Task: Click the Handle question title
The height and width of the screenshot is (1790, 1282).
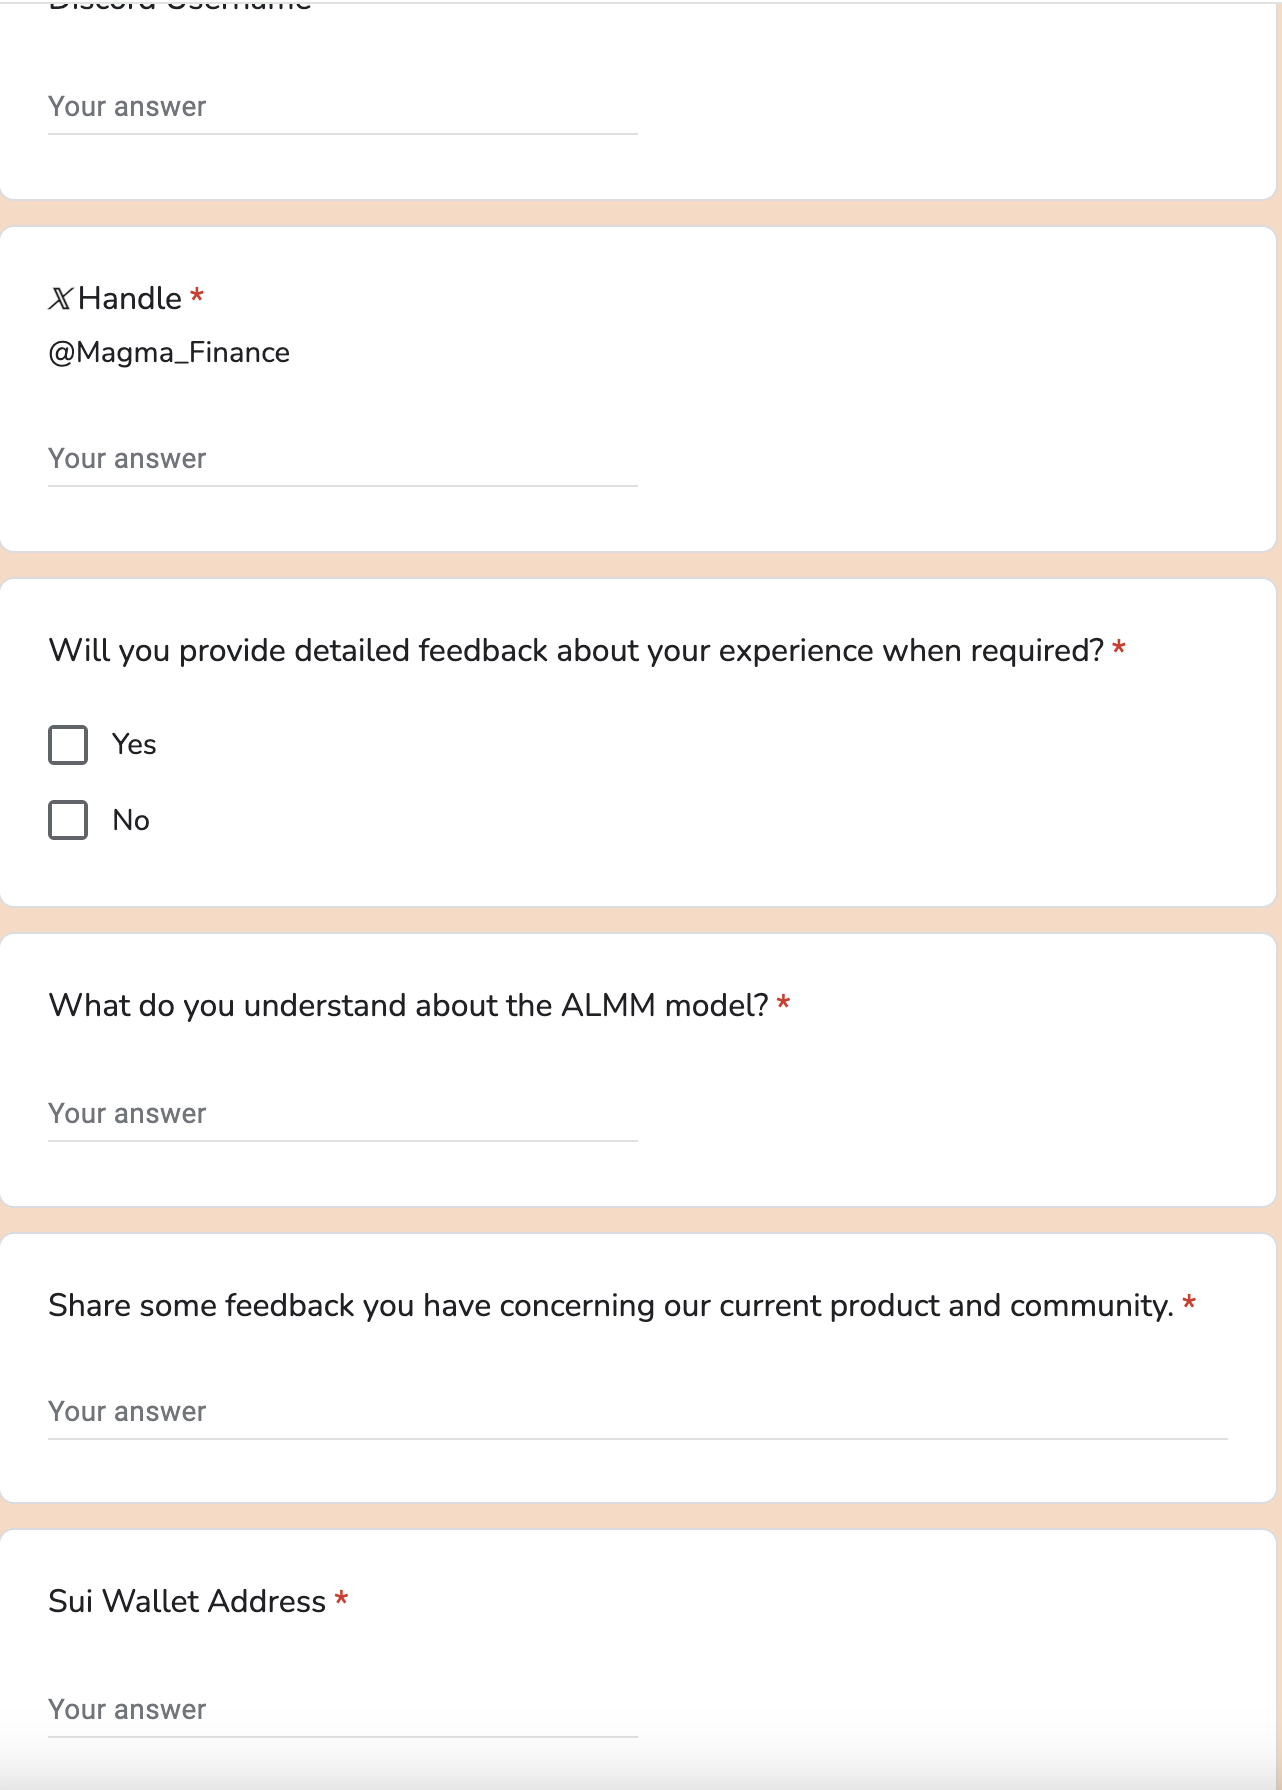Action: (x=130, y=298)
